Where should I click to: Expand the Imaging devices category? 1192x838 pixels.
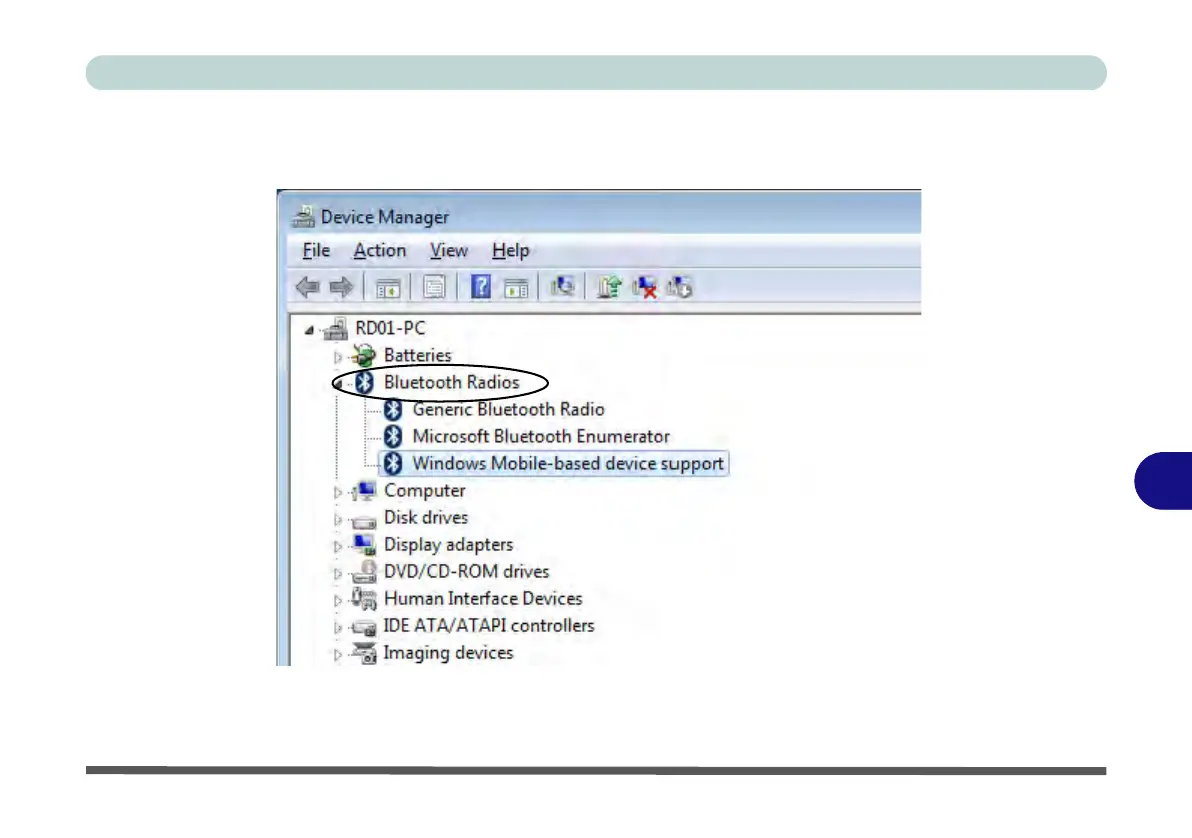click(x=338, y=654)
